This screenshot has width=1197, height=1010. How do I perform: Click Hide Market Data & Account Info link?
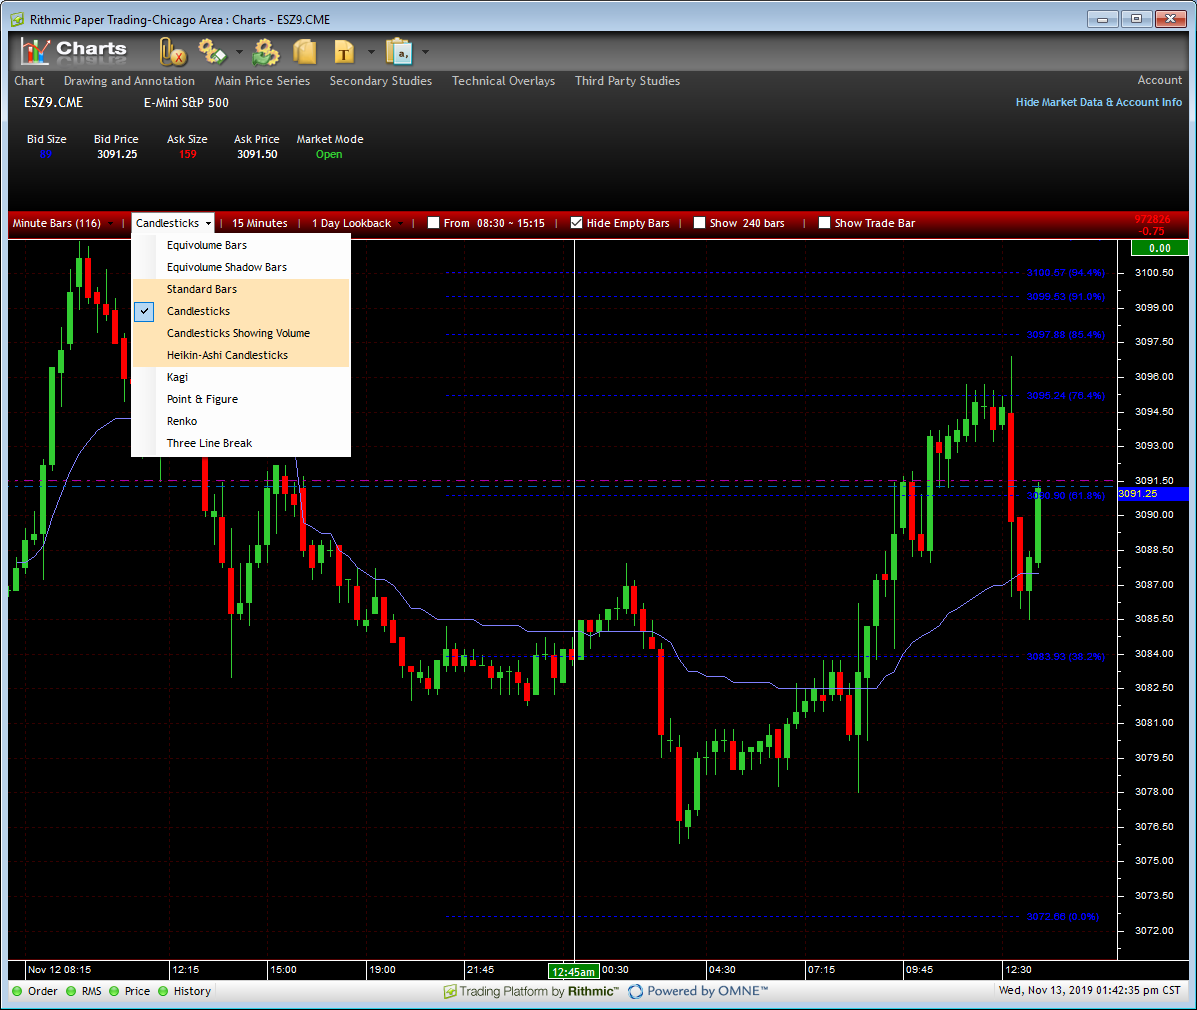coord(1098,102)
